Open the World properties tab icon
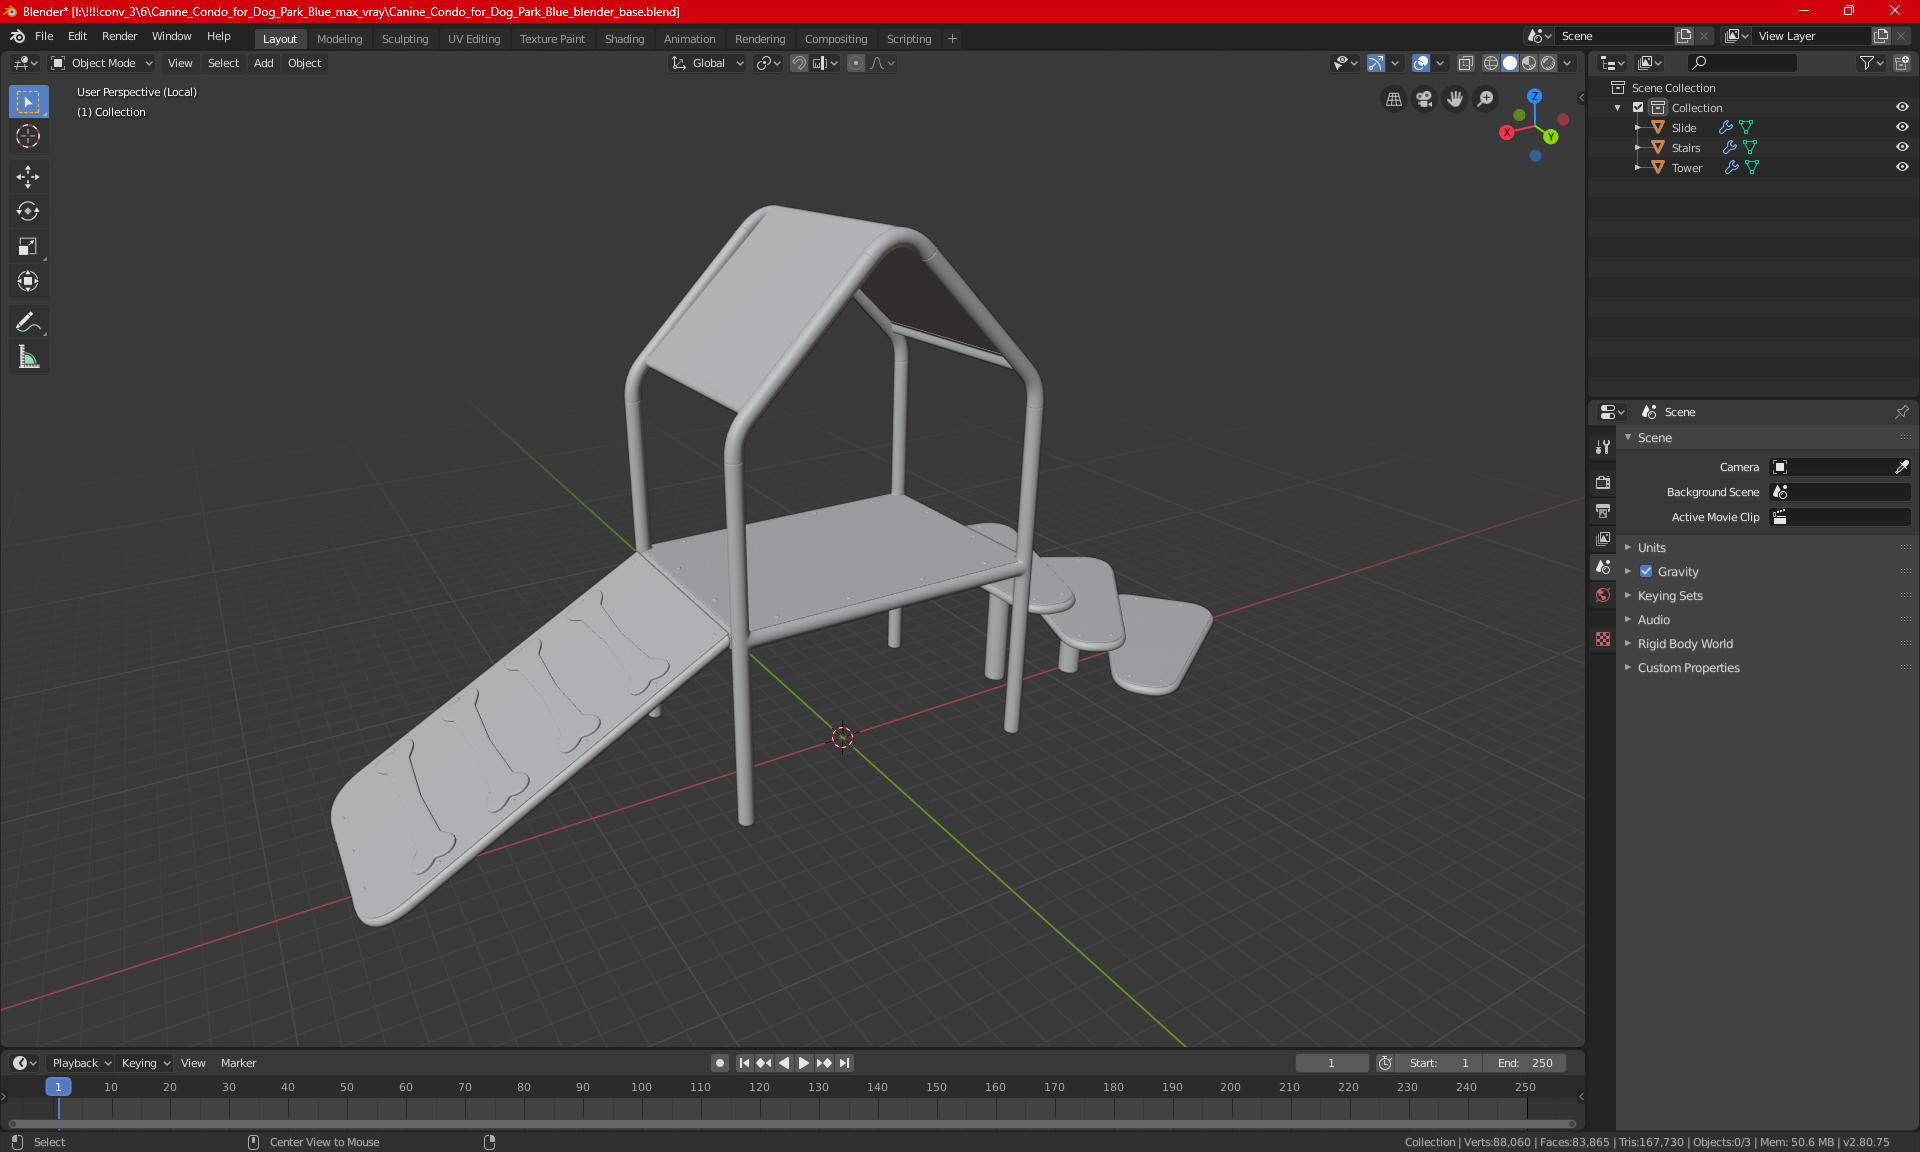 click(x=1603, y=595)
